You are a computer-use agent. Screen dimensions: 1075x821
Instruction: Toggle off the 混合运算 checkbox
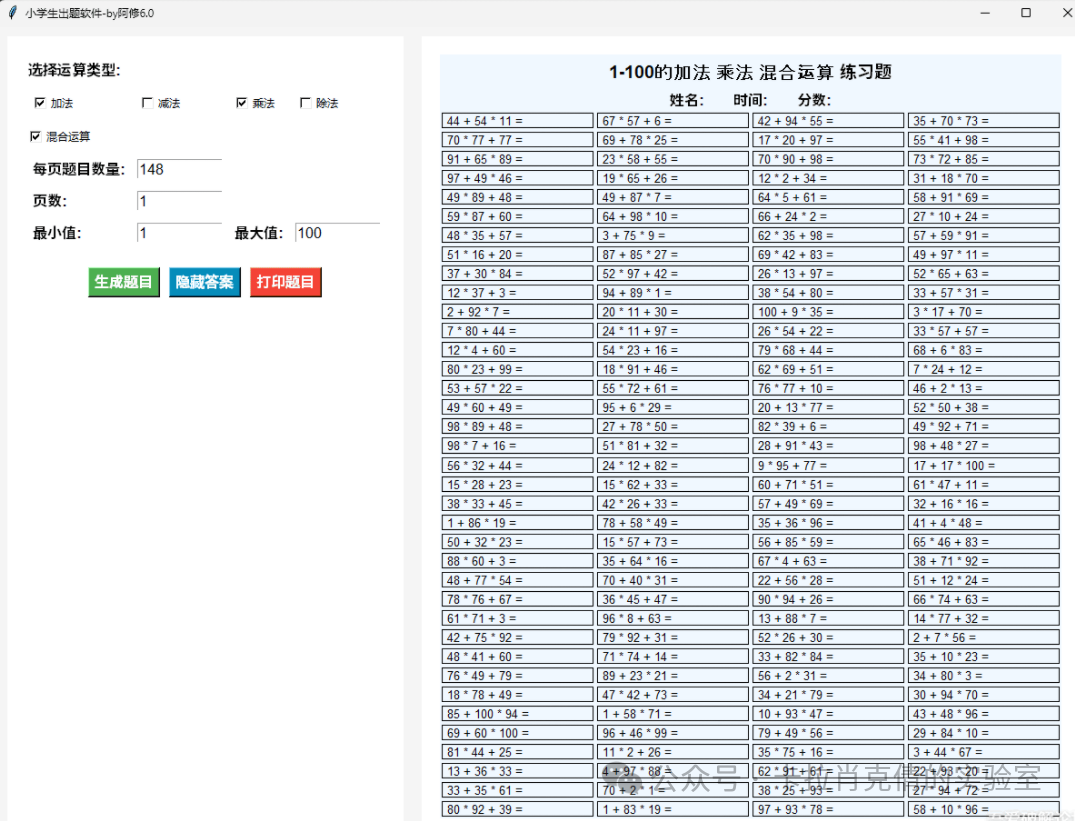tap(34, 136)
